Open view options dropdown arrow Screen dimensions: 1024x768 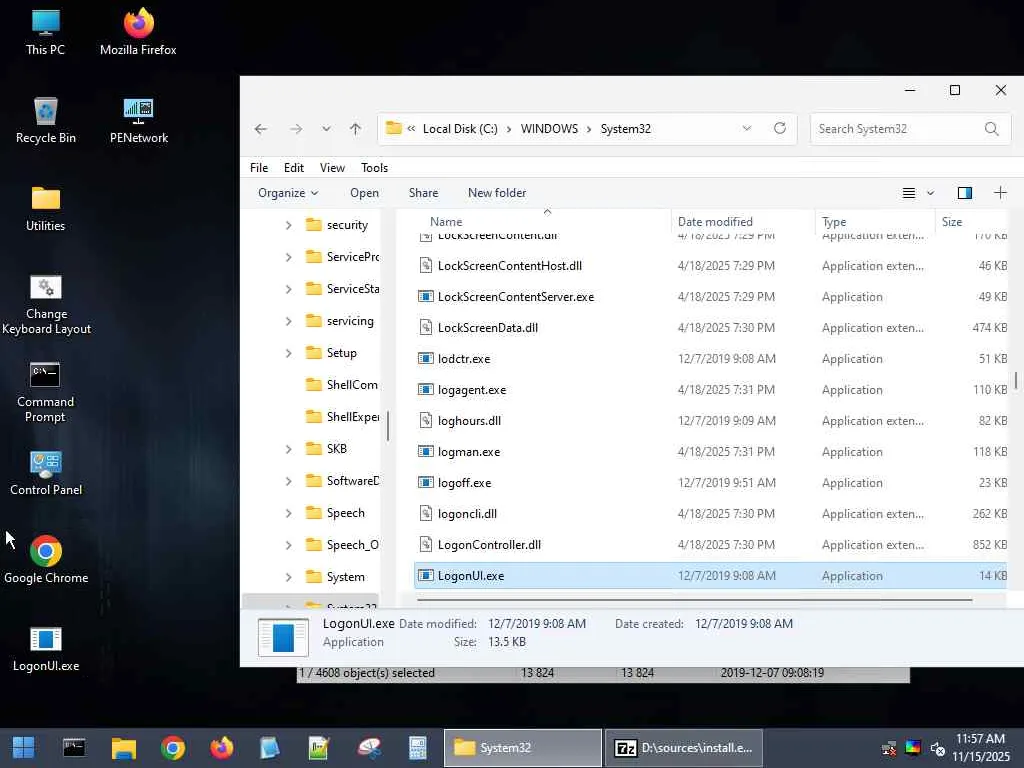(x=931, y=193)
